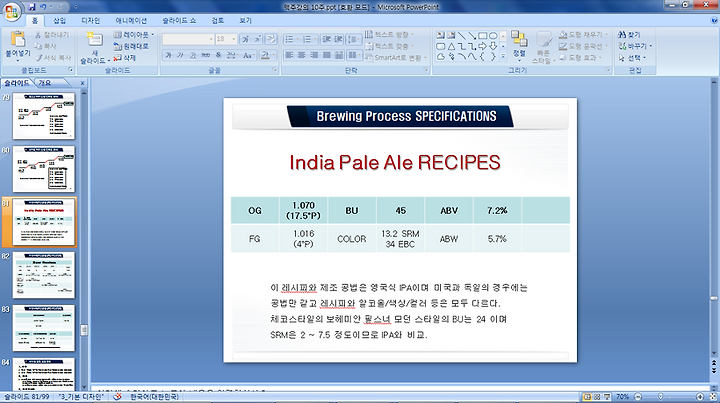Select the left brace shape in the gallery

(x=483, y=56)
